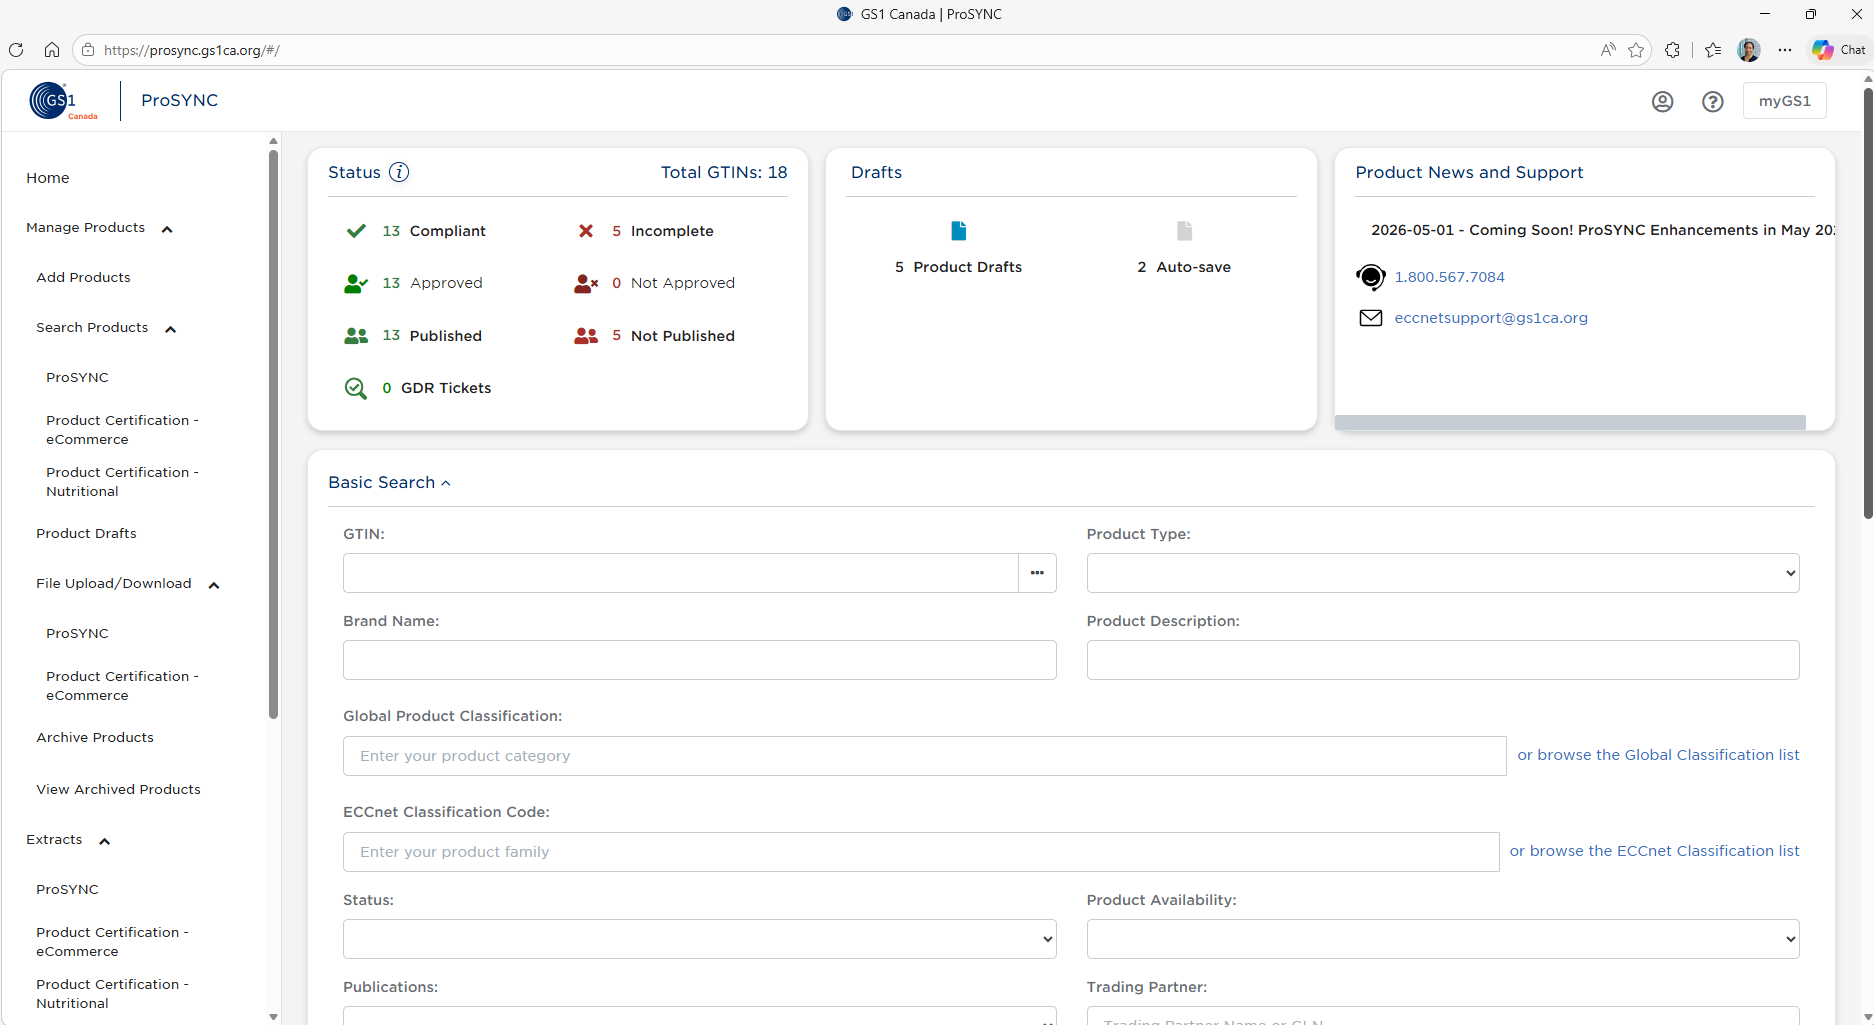Viewport: 1874px width, 1025px height.
Task: Click the page vertical scrollbar
Action: pyautogui.click(x=1867, y=304)
